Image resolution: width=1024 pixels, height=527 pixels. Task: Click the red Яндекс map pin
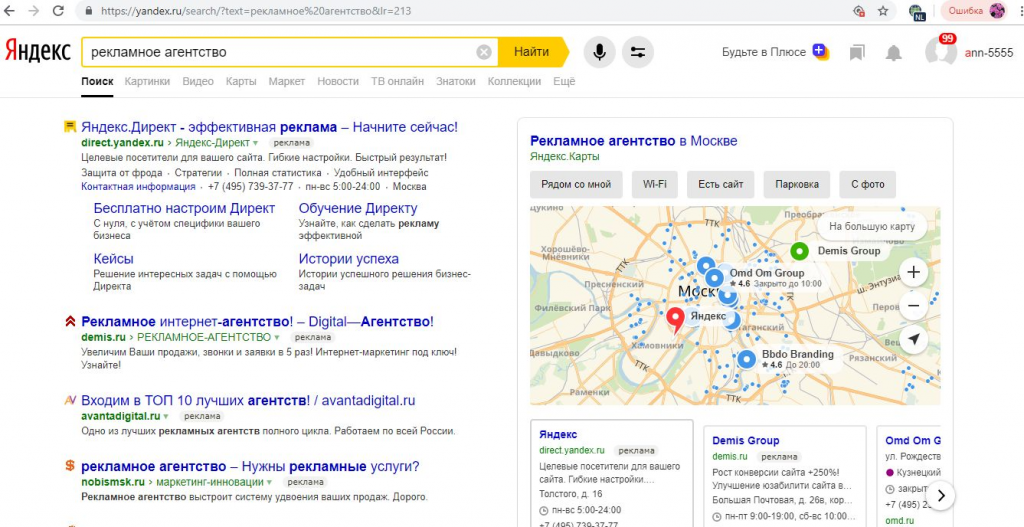(x=675, y=320)
